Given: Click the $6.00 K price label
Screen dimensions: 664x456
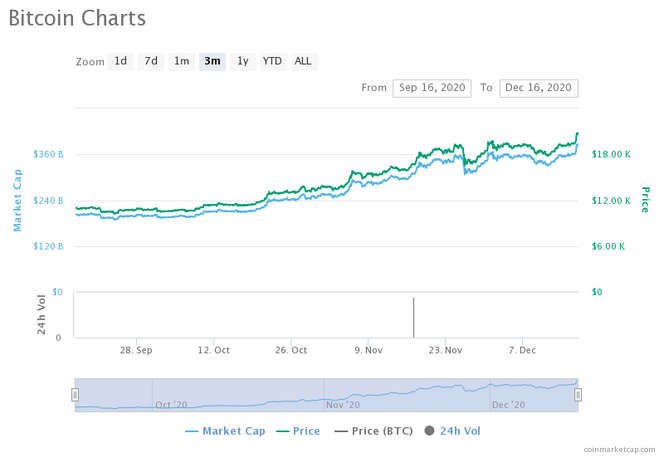Looking at the screenshot, I should 608,246.
